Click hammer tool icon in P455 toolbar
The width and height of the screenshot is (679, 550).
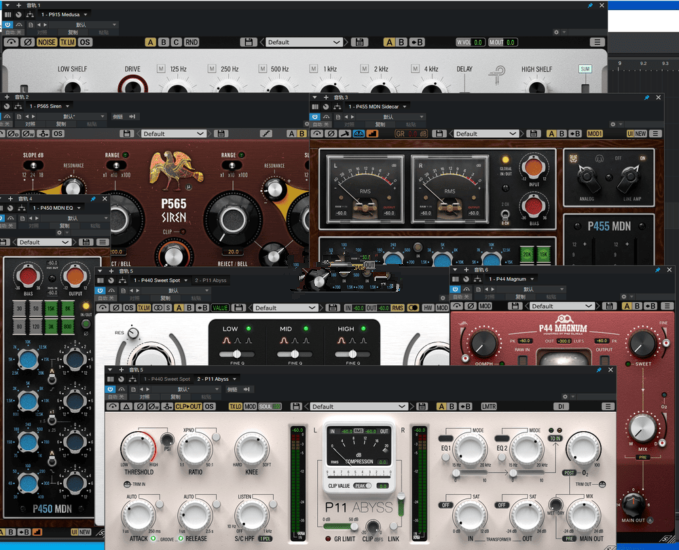point(345,134)
